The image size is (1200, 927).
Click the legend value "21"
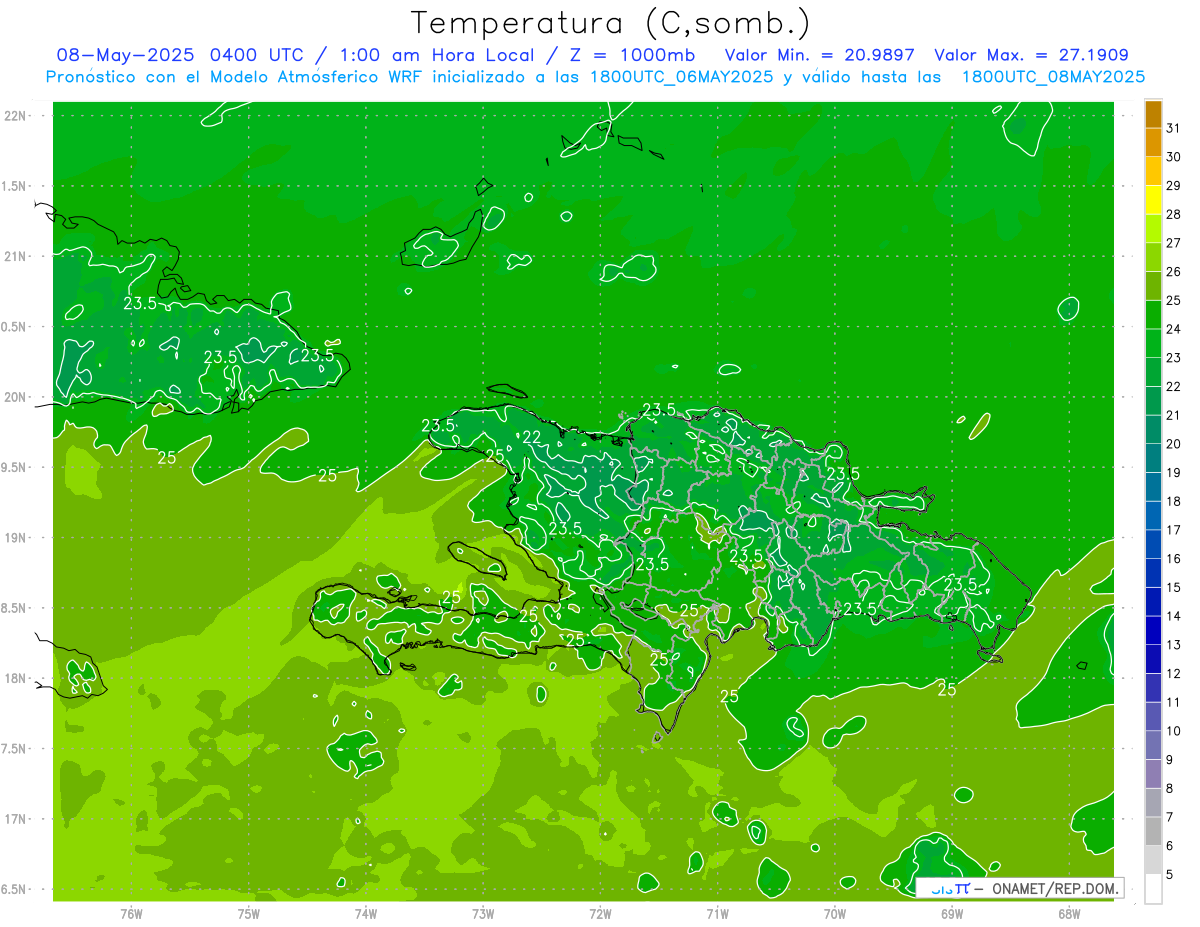1173,415
